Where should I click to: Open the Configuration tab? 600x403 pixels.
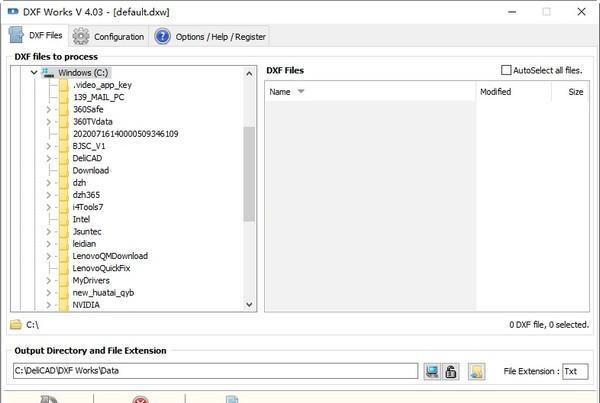click(109, 36)
